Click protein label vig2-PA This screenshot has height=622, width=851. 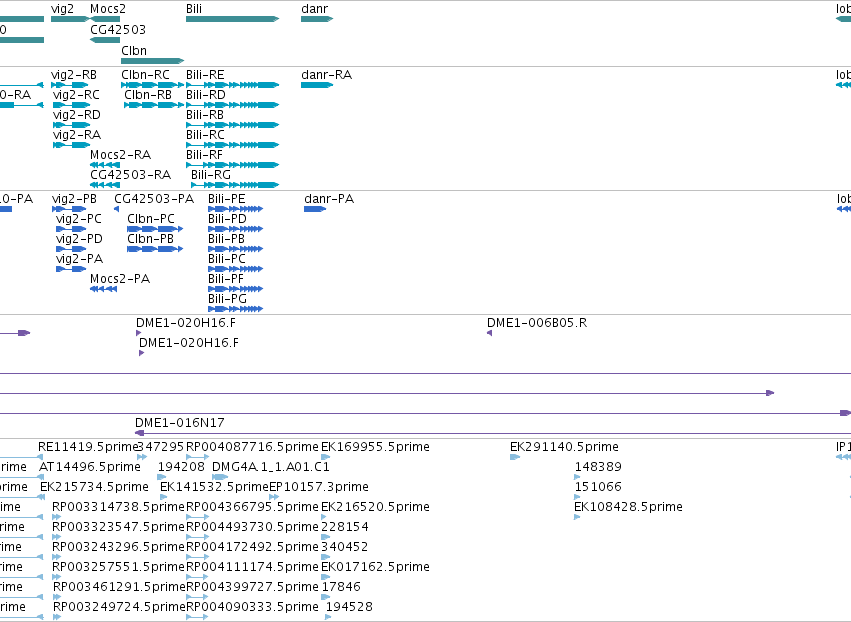click(x=79, y=259)
